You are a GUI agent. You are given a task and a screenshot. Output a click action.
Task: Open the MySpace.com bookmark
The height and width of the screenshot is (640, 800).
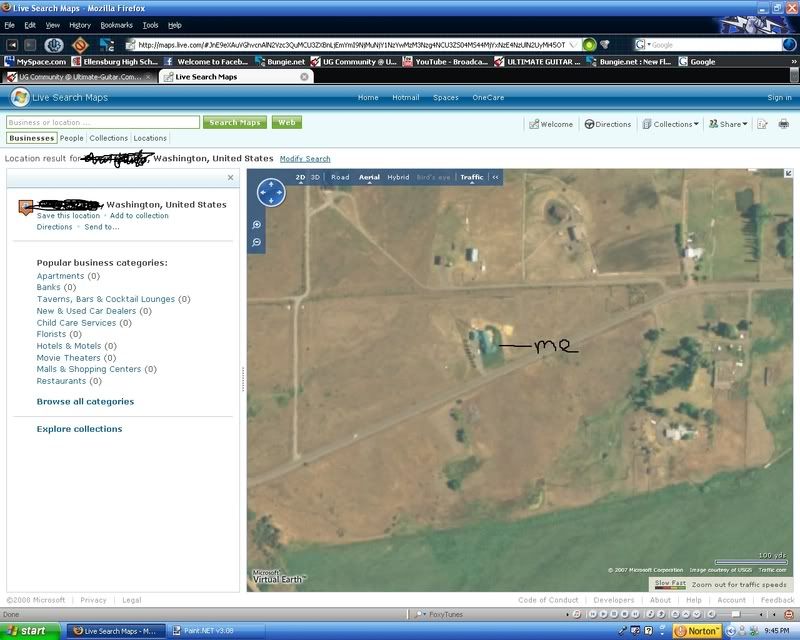tap(35, 62)
